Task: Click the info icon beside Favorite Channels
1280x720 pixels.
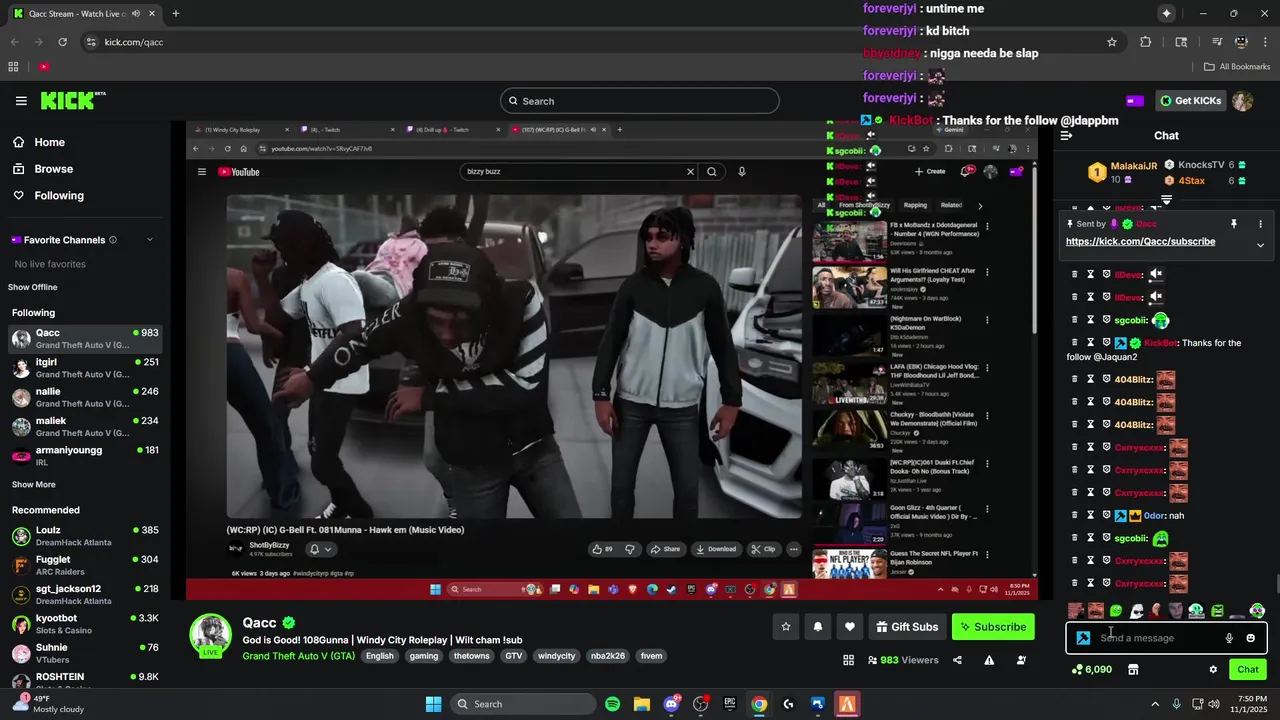Action: [112, 240]
